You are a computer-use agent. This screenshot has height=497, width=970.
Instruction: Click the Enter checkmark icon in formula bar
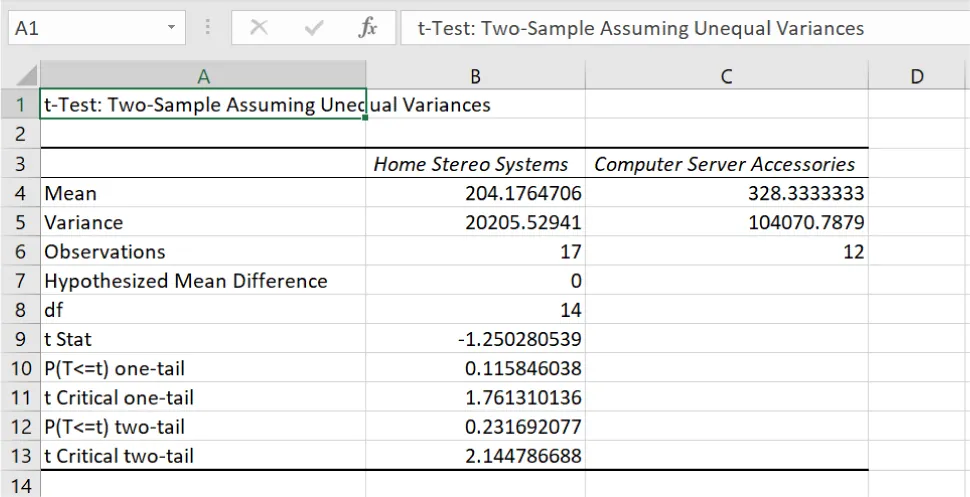click(314, 28)
